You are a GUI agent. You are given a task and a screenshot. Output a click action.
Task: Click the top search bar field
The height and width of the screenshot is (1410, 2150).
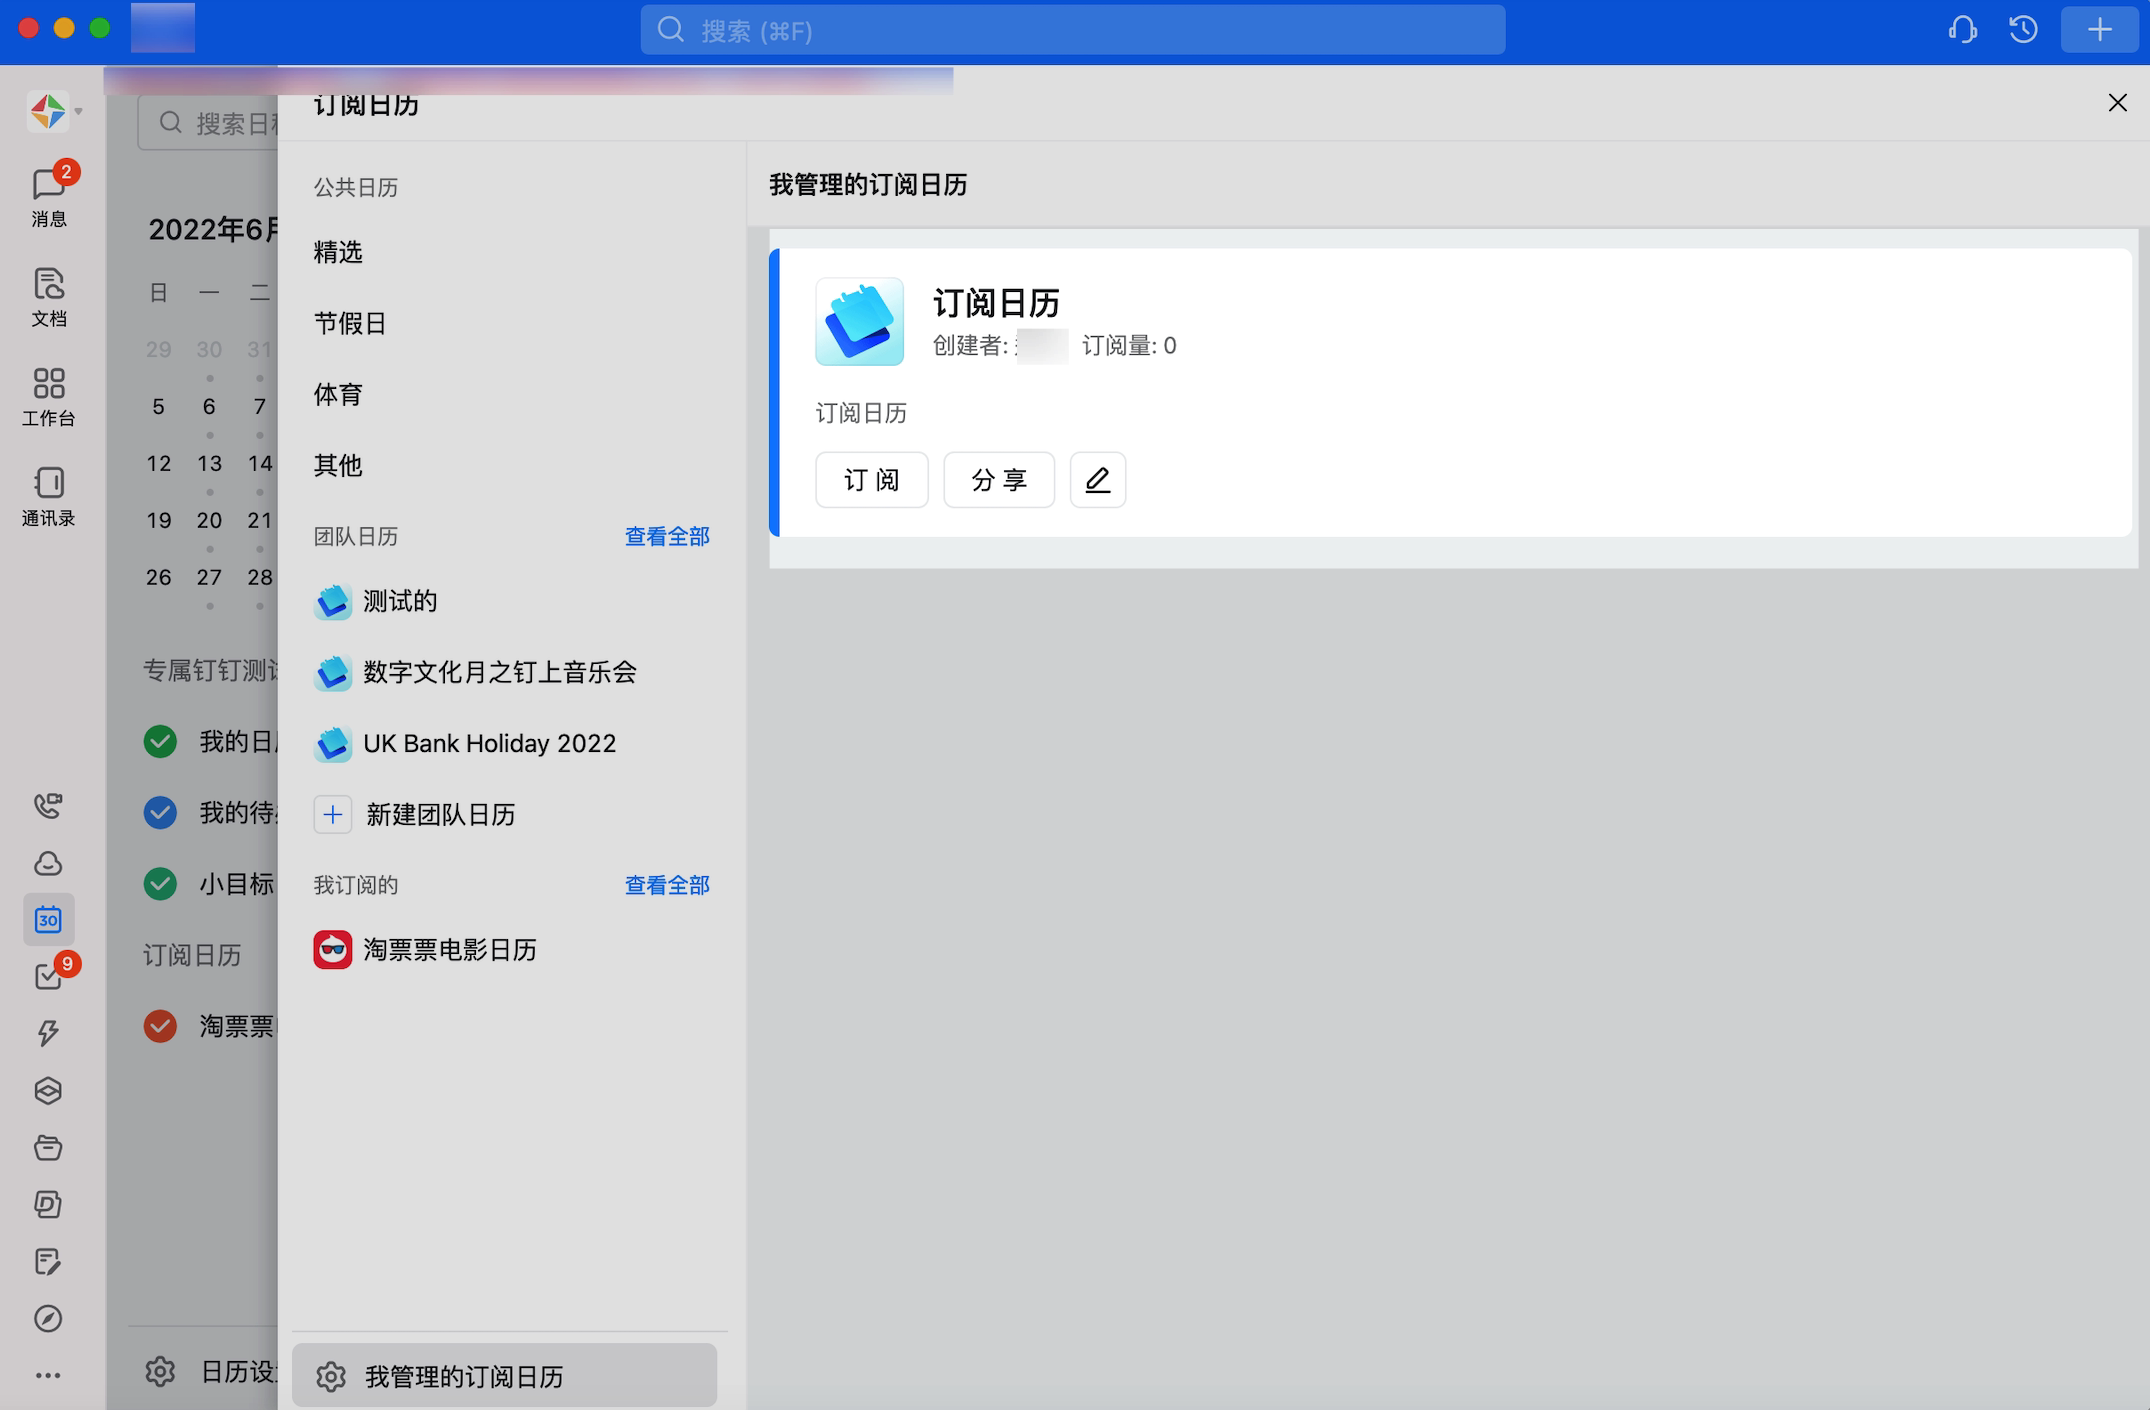pos(1072,30)
